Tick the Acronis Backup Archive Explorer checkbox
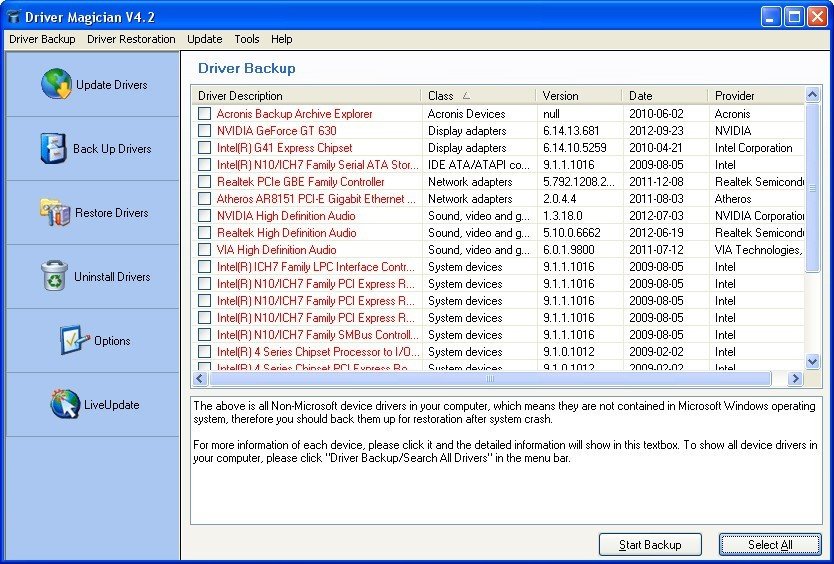The height and width of the screenshot is (564, 834). [x=204, y=113]
